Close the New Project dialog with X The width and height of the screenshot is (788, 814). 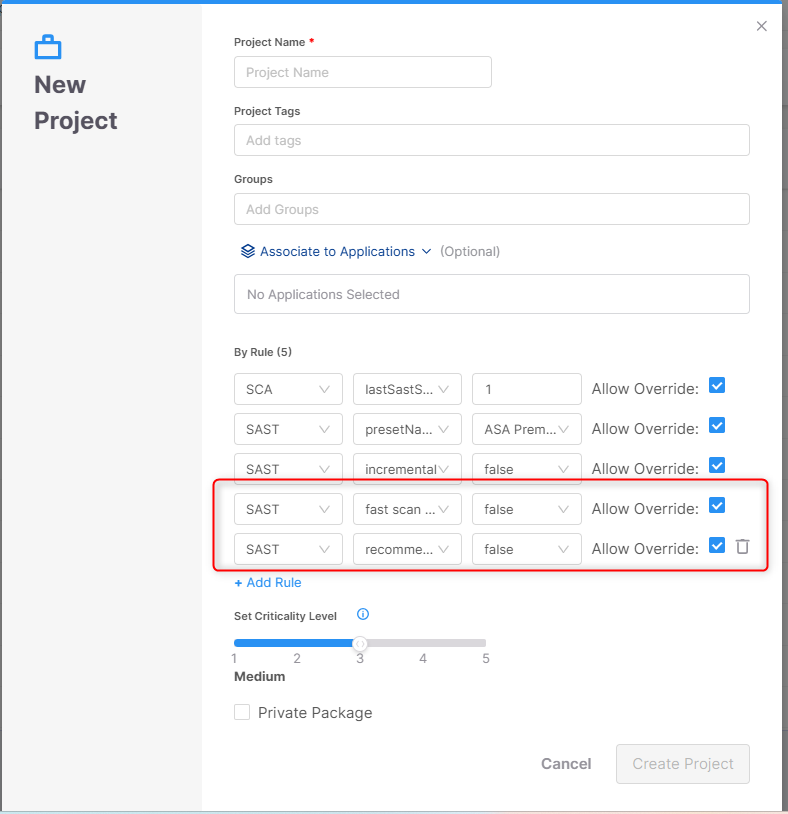point(762,26)
